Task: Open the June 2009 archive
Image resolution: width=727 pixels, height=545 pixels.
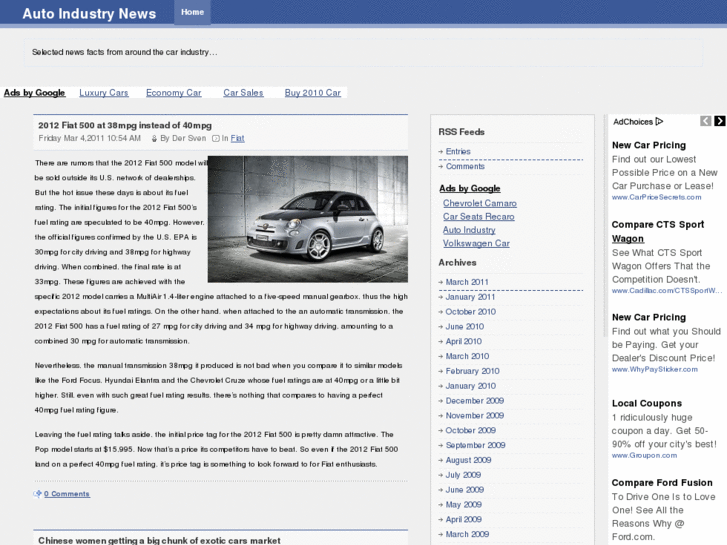Action: [x=465, y=490]
